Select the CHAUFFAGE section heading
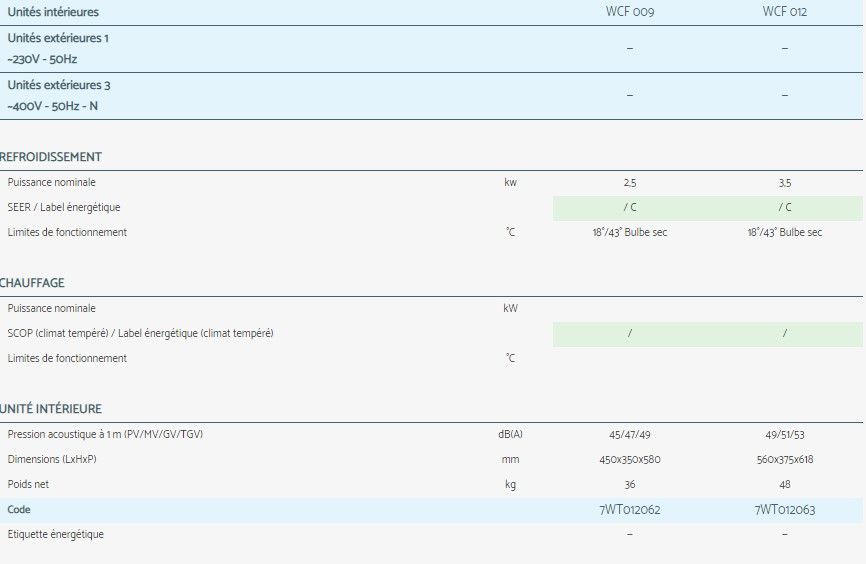The height and width of the screenshot is (564, 866). click(x=33, y=283)
